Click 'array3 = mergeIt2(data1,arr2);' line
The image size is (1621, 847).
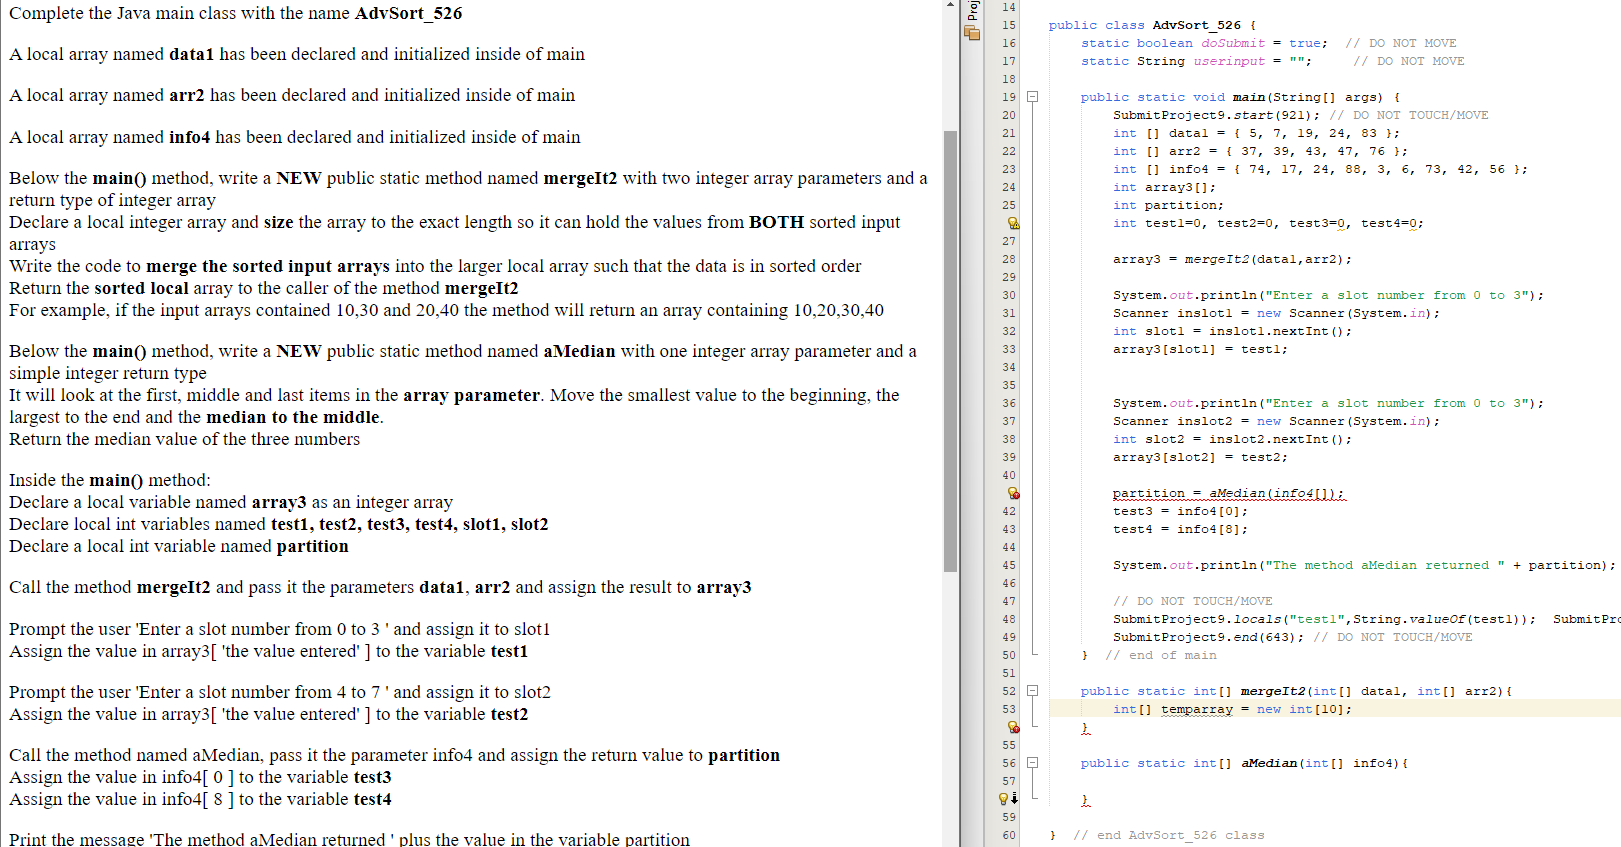pos(1233,259)
